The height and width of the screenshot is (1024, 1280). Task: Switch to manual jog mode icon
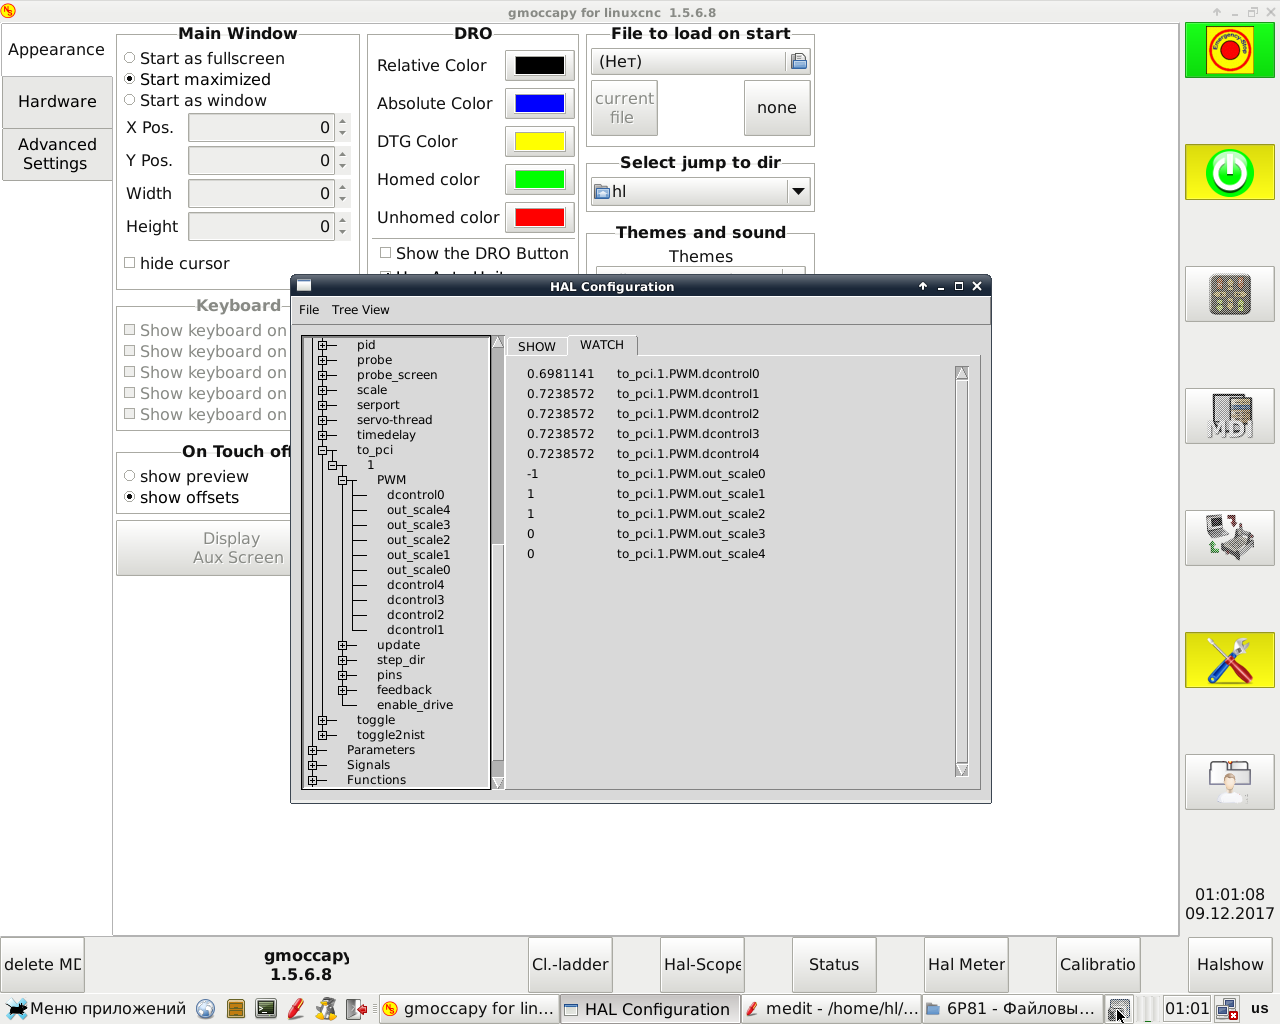pos(1230,294)
